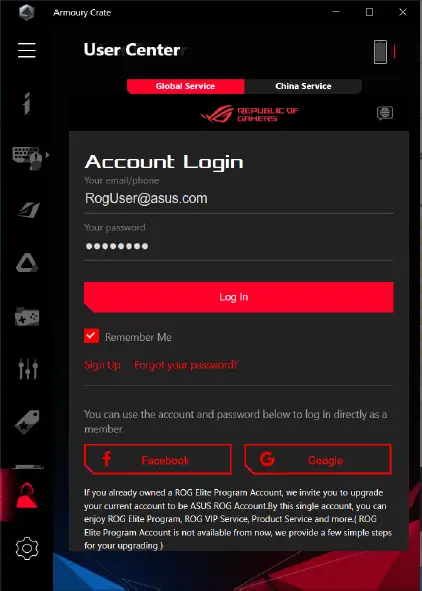
Task: Click the mobile device icon near the title
Action: click(380, 52)
